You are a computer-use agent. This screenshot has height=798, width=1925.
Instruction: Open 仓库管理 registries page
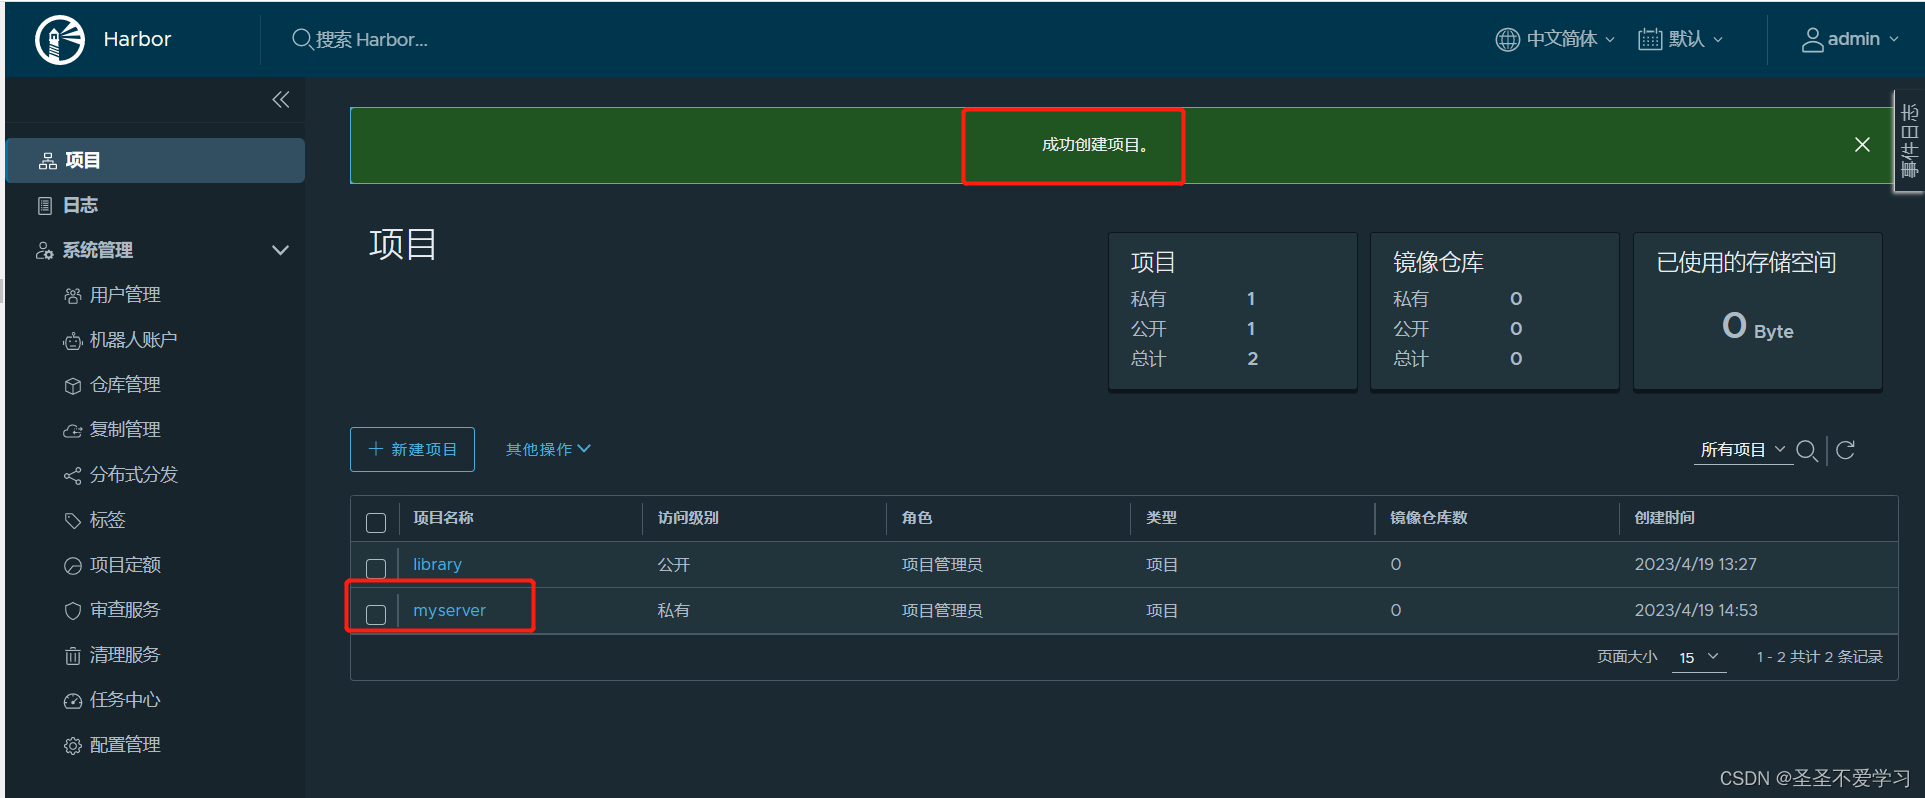pyautogui.click(x=125, y=385)
